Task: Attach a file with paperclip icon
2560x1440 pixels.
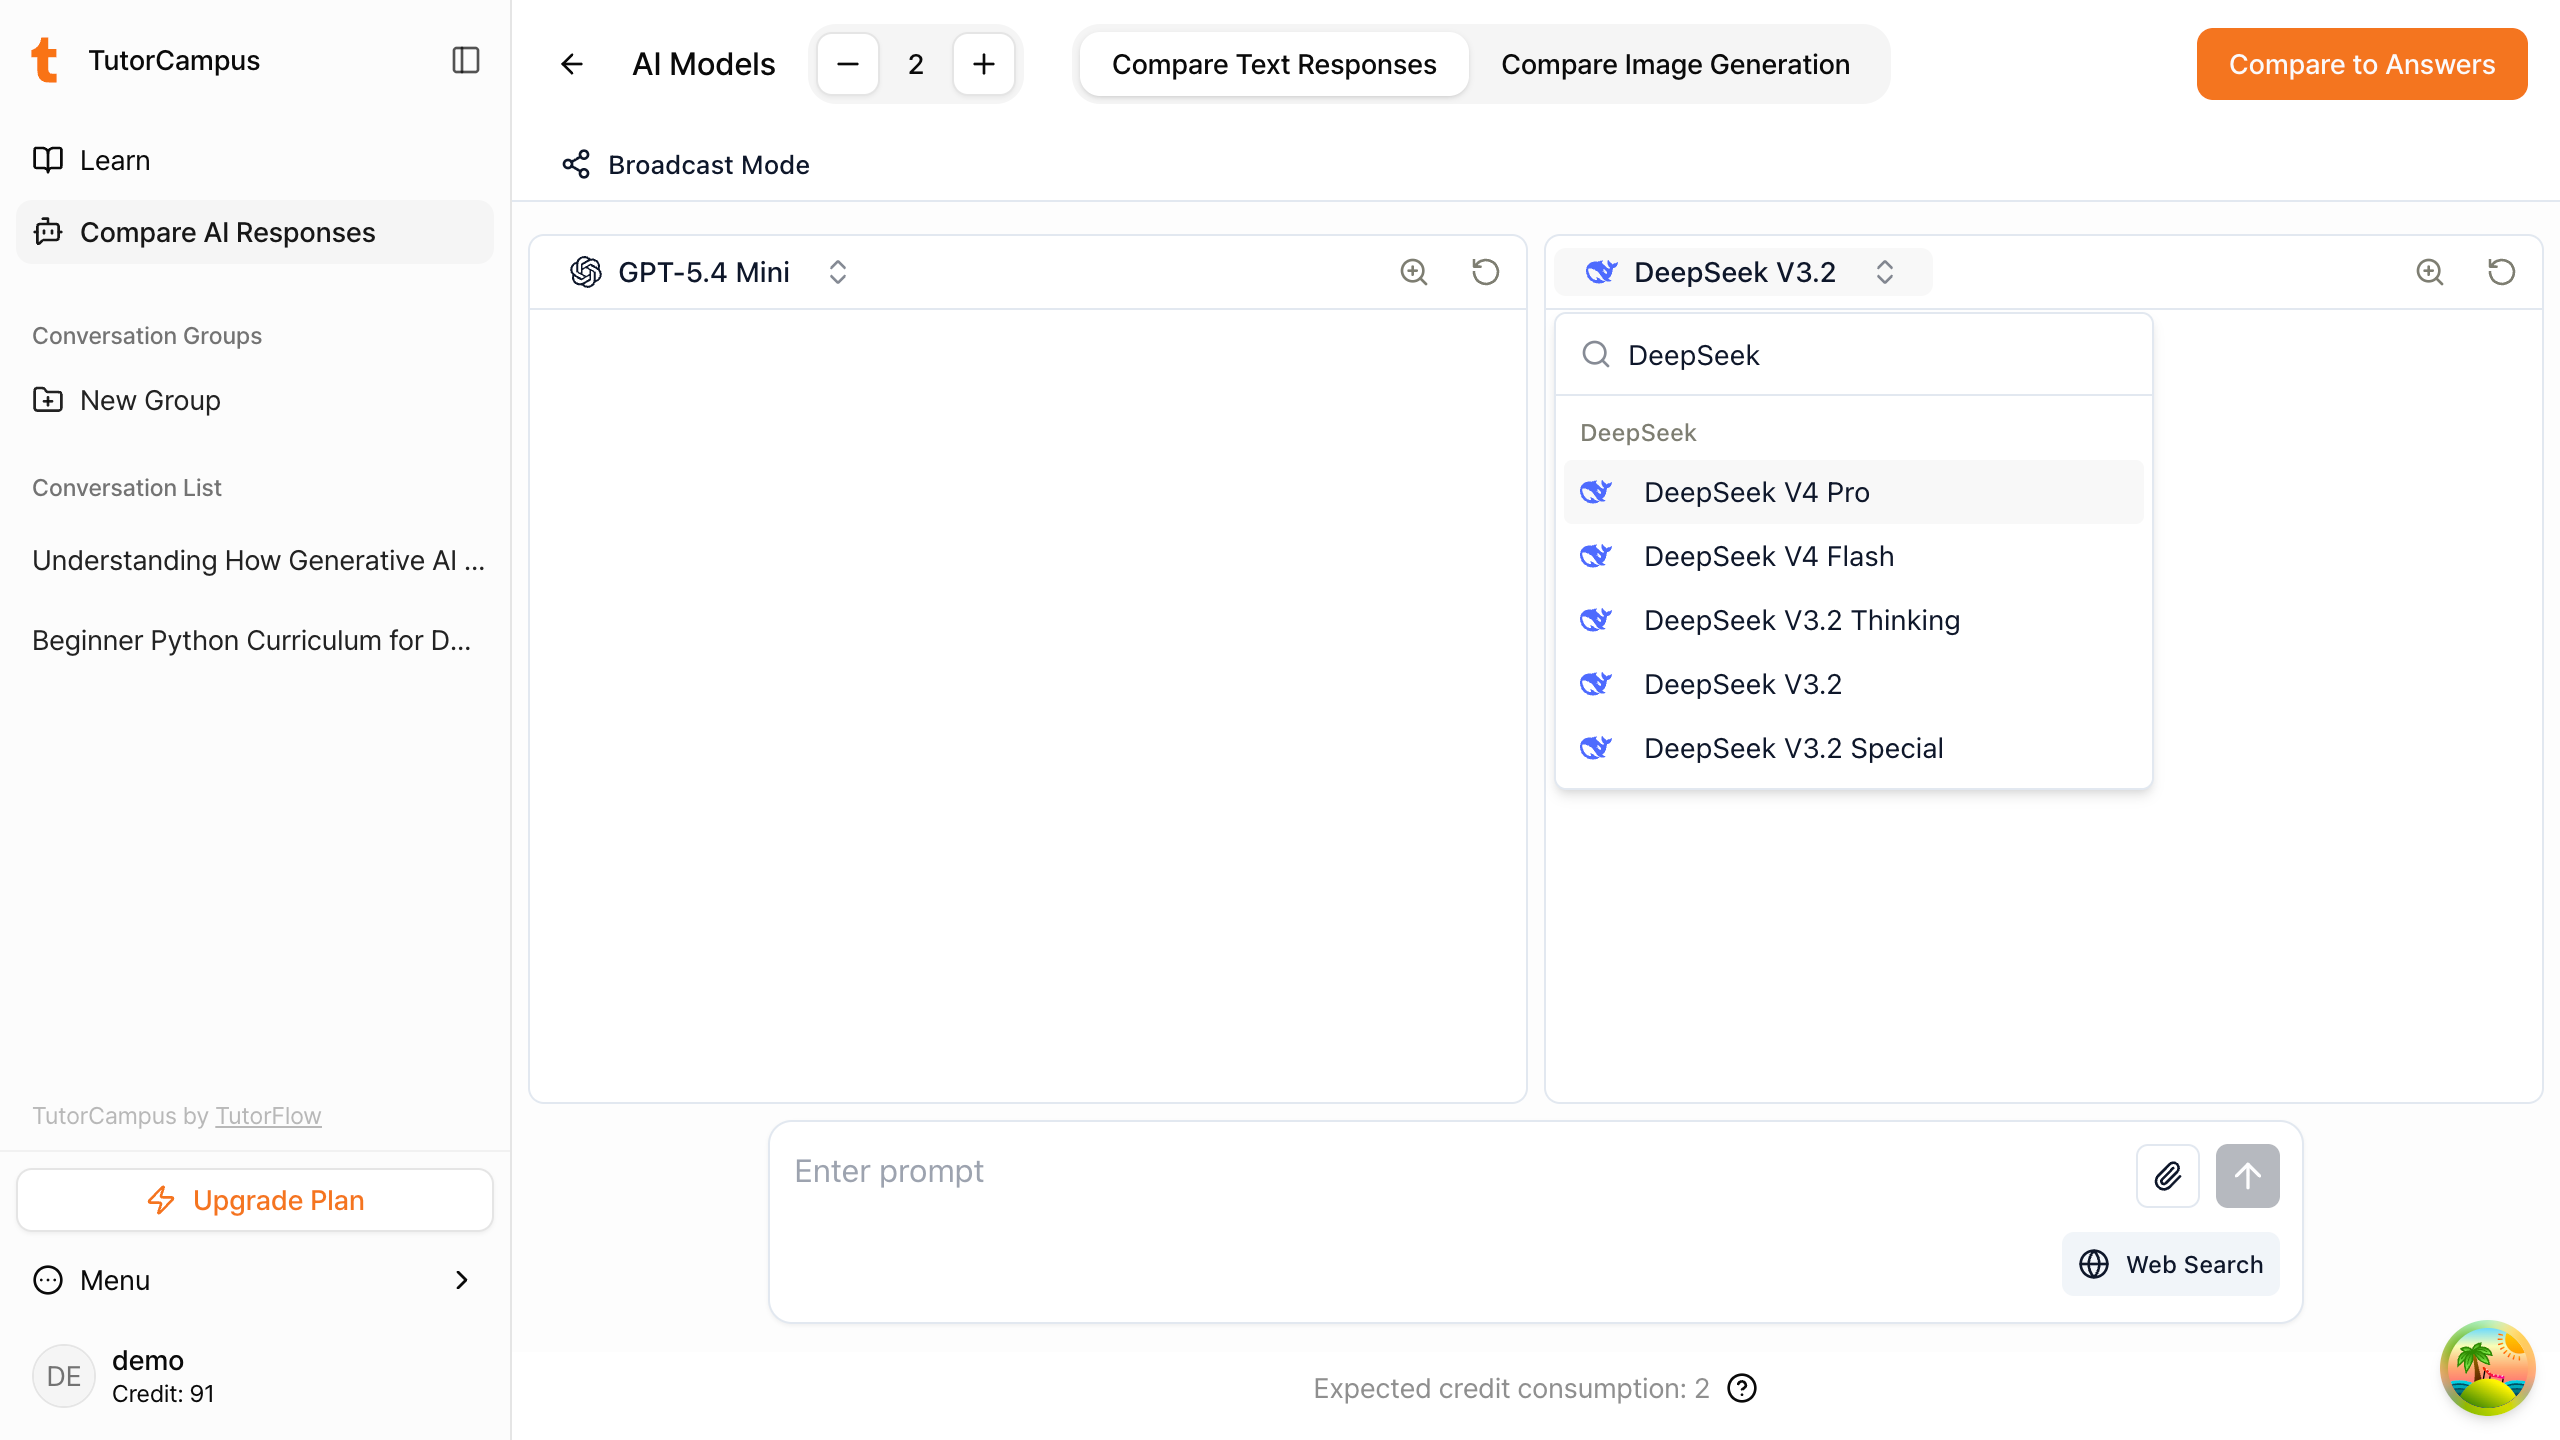Action: click(2168, 1176)
